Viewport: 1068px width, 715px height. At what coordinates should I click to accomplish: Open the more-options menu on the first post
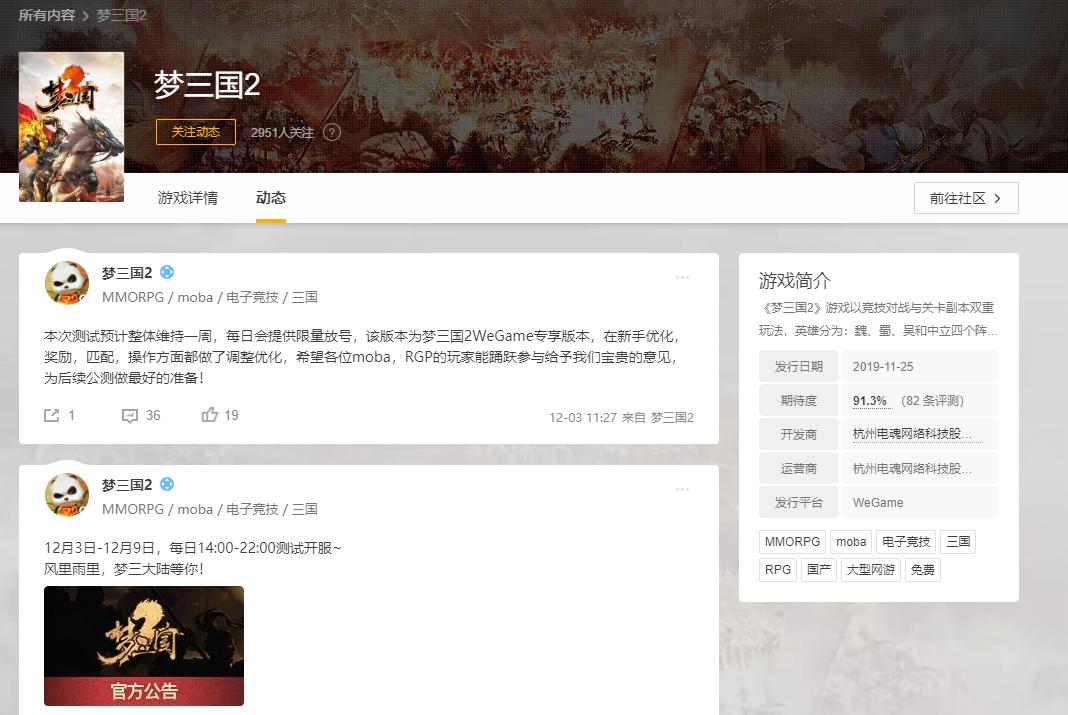click(683, 278)
